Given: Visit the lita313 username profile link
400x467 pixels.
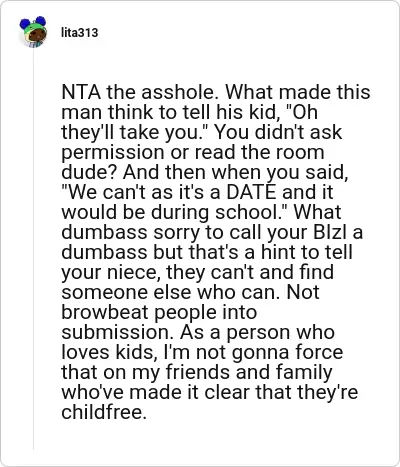Looking at the screenshot, I should [79, 33].
